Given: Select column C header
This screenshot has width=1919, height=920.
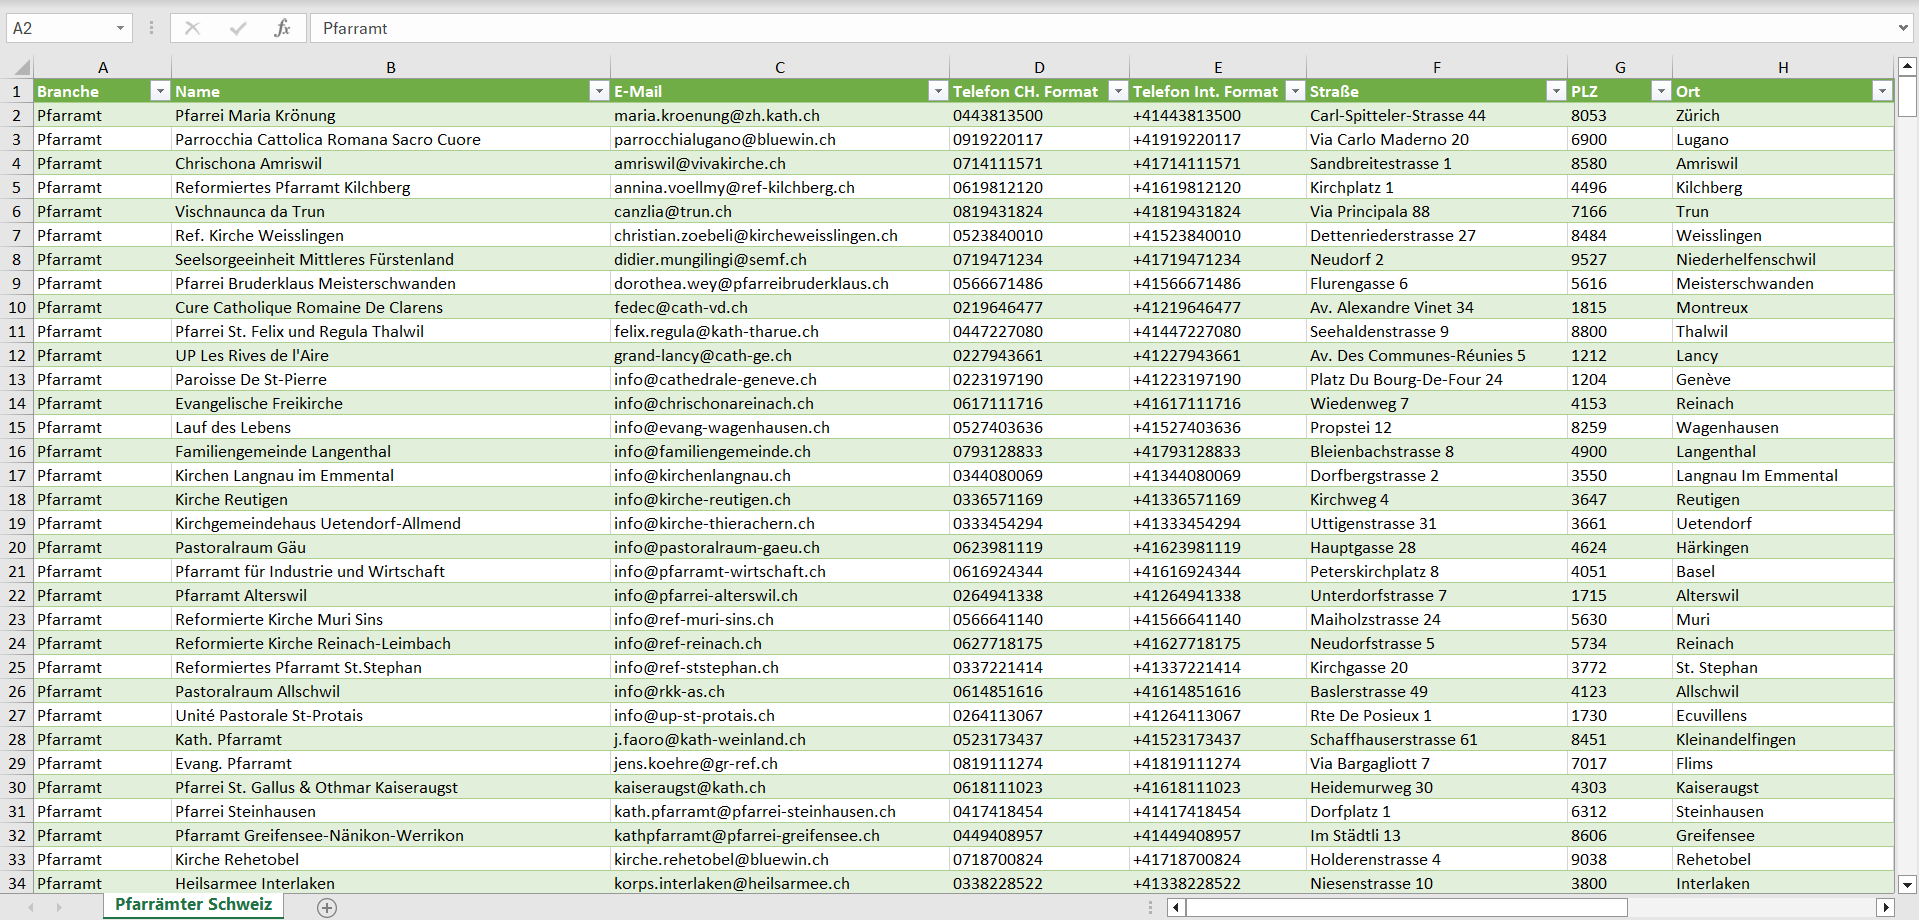Looking at the screenshot, I should [x=780, y=68].
